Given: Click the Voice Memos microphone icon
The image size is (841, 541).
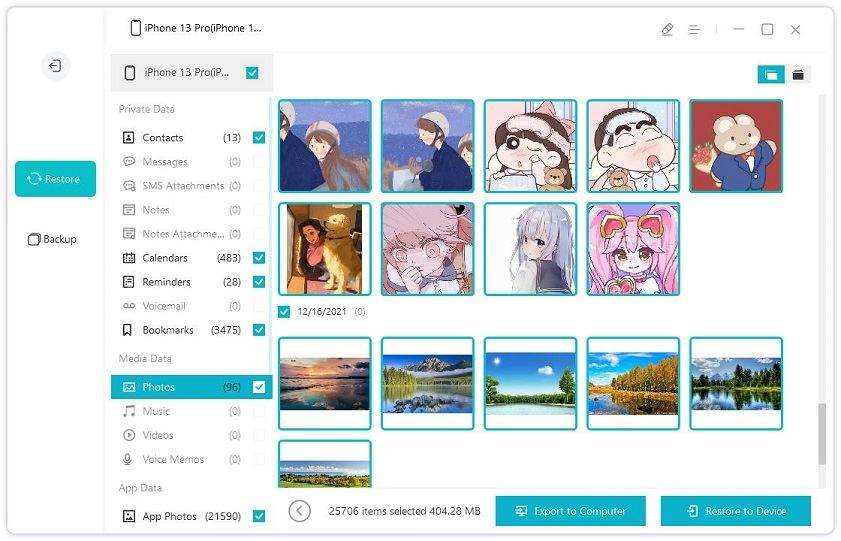Looking at the screenshot, I should tap(127, 459).
